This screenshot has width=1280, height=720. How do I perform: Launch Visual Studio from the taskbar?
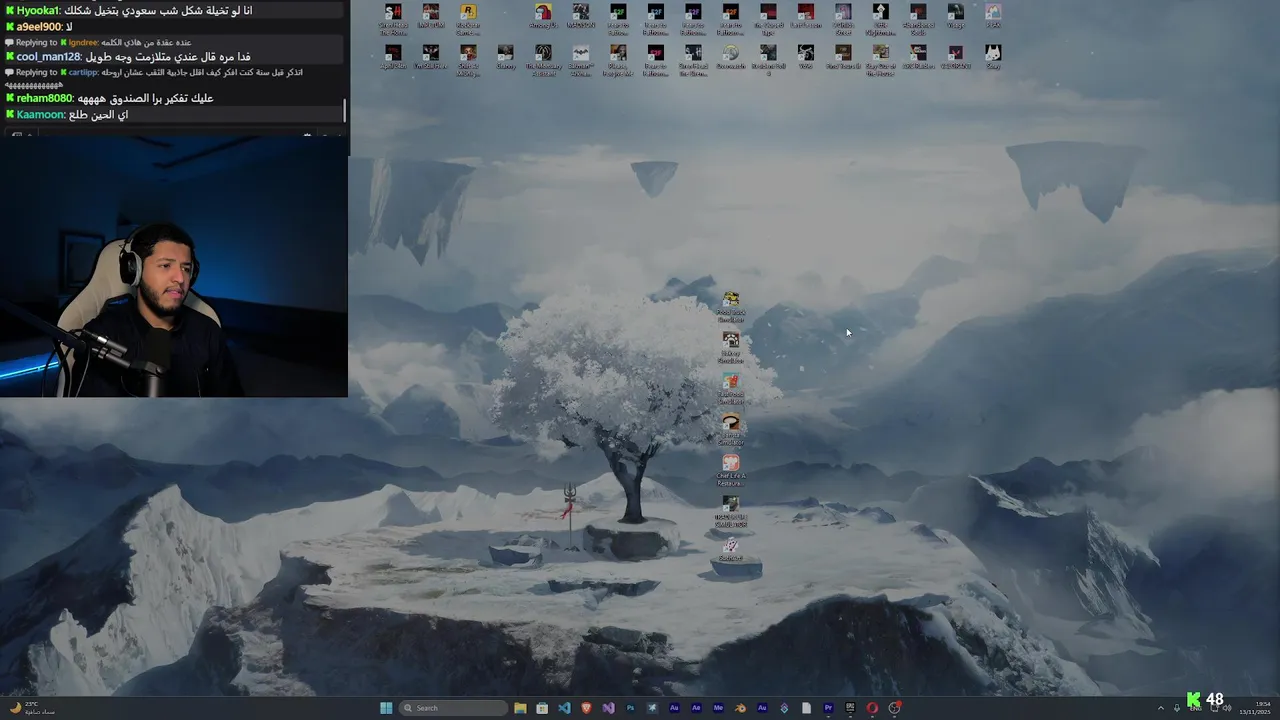[608, 708]
